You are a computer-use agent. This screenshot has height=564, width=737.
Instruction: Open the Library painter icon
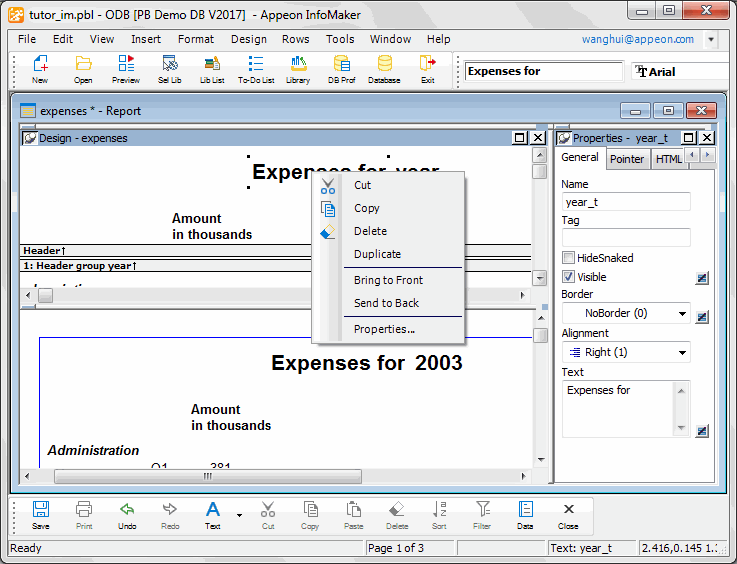point(298,69)
